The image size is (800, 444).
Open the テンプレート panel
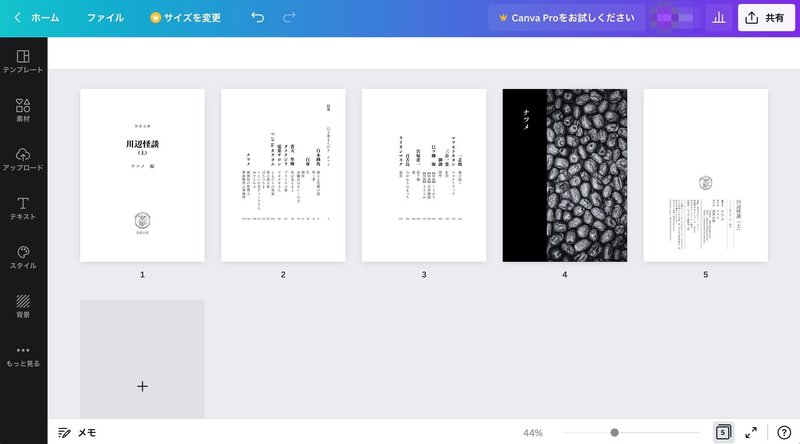coord(23,61)
